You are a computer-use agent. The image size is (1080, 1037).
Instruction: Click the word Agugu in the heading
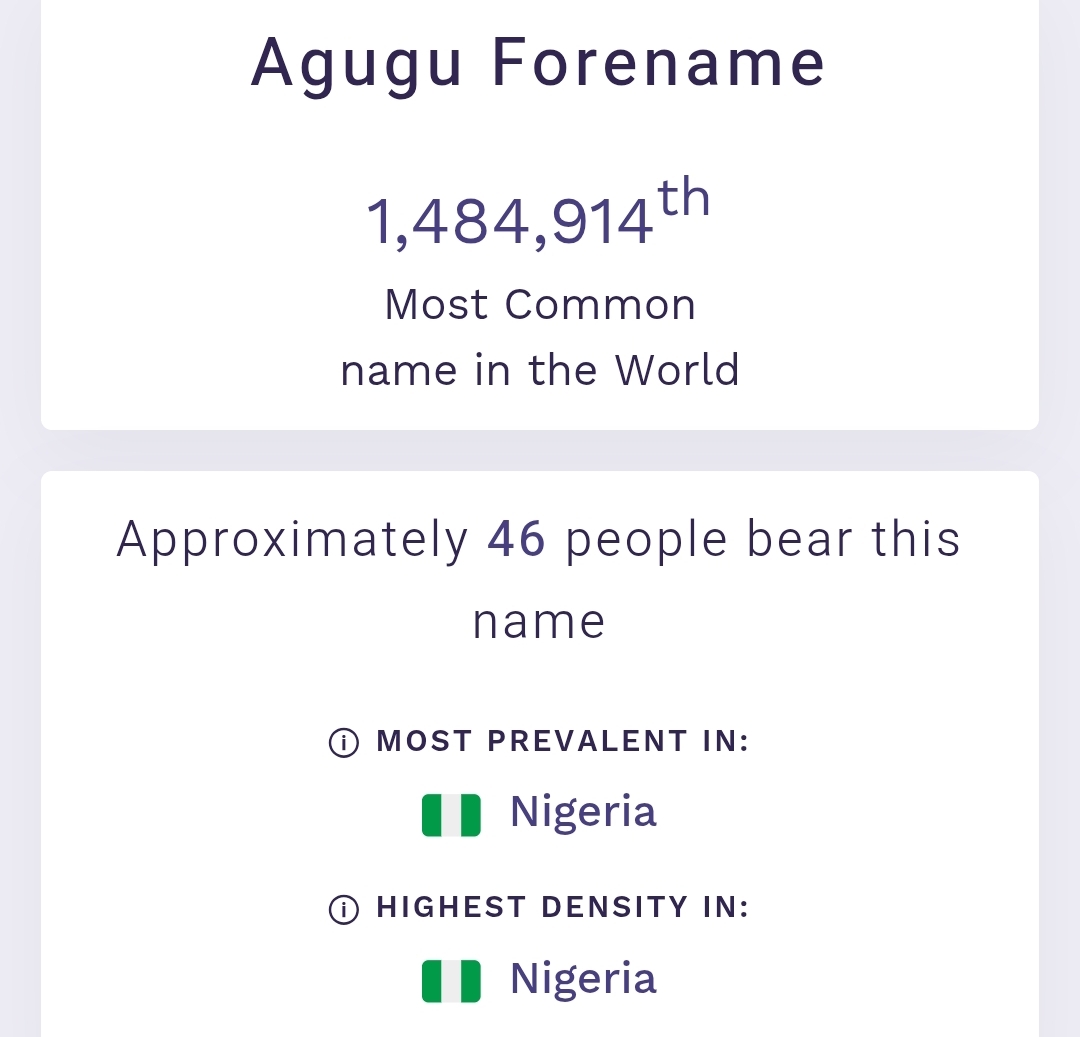357,64
